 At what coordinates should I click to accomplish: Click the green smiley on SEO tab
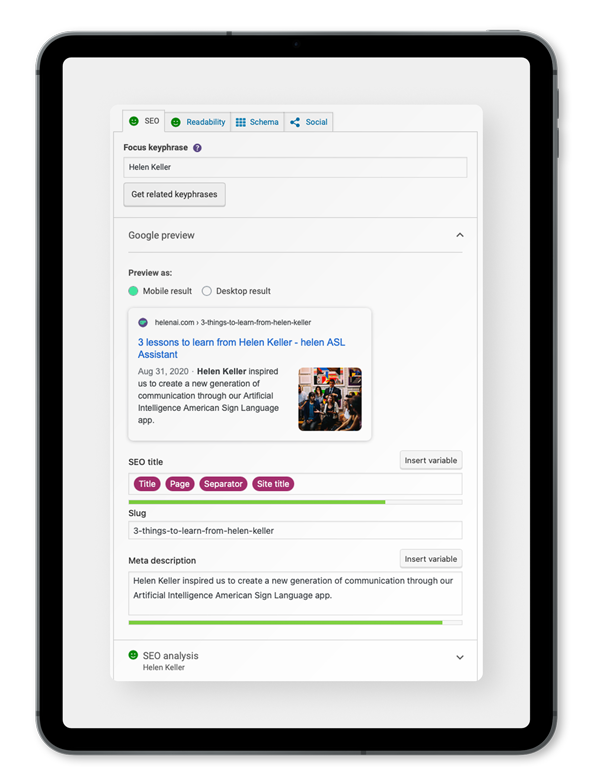point(133,121)
